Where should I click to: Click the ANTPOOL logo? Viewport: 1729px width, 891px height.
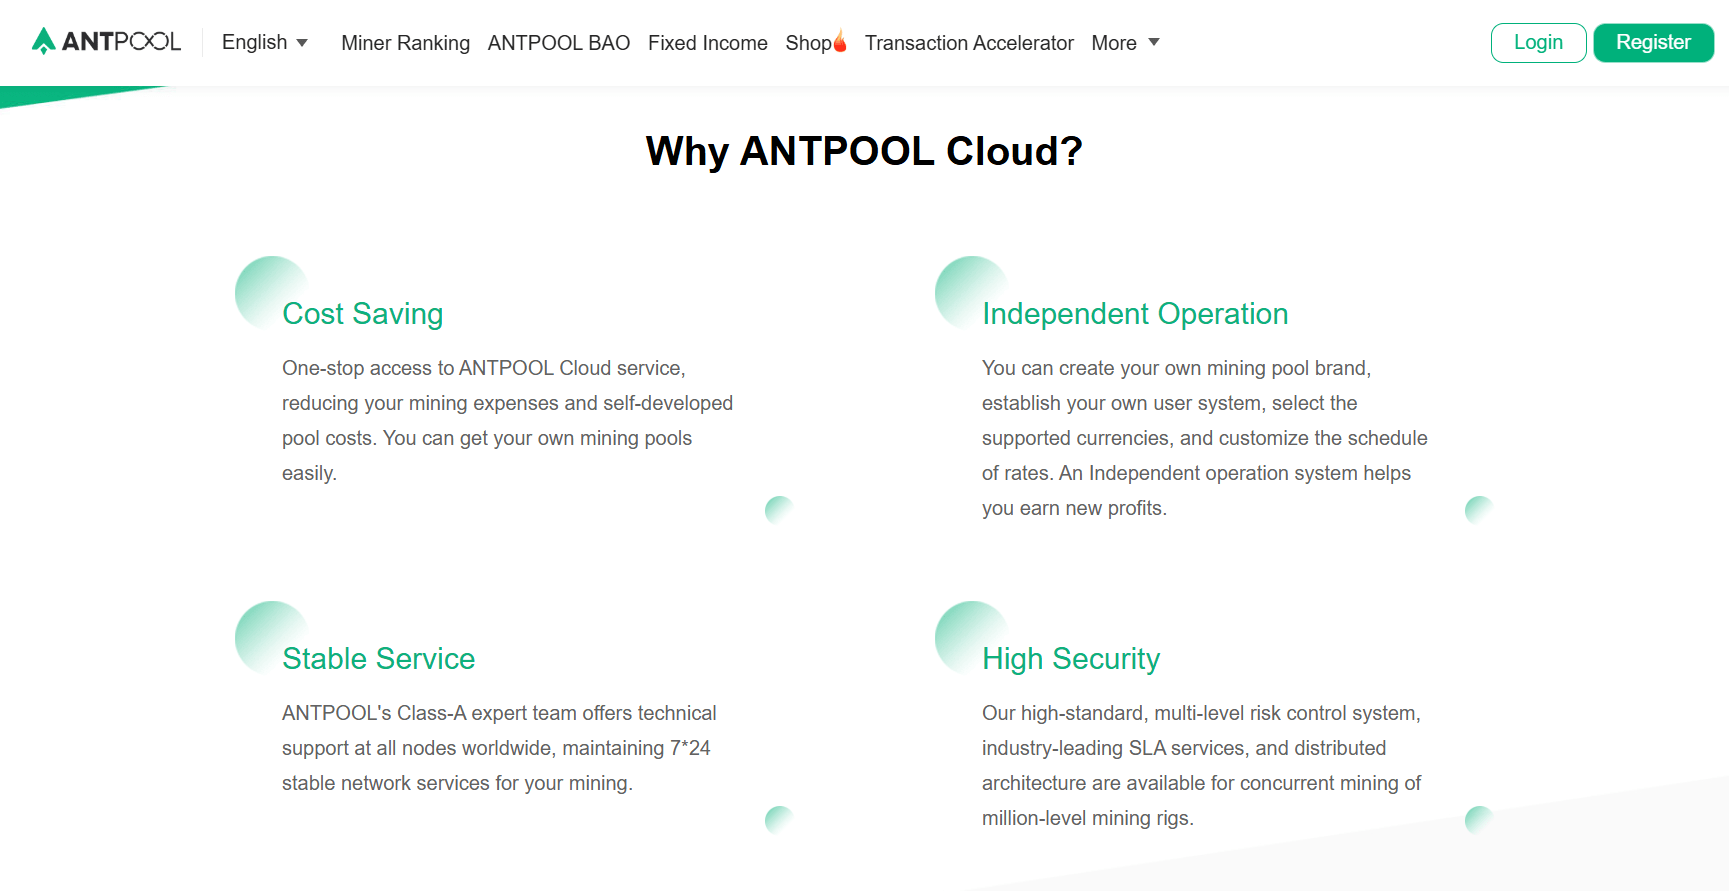(x=106, y=41)
